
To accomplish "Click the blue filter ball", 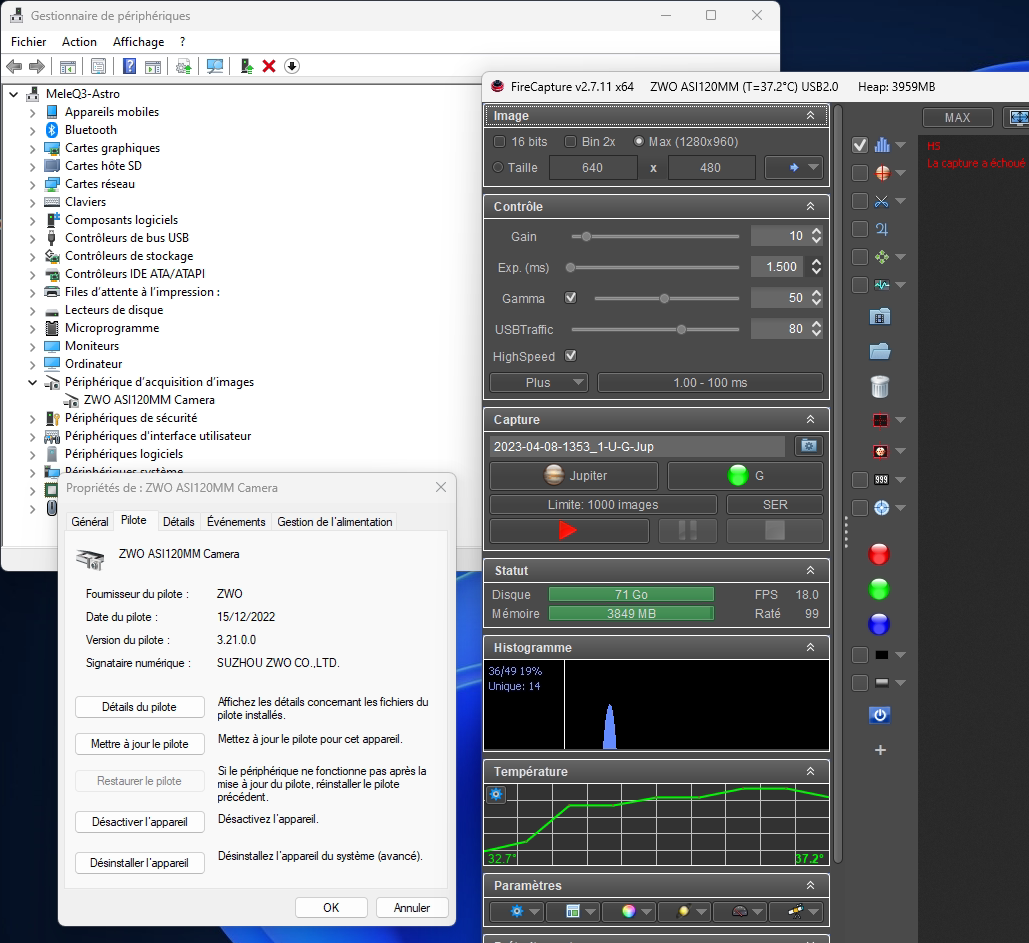I will (879, 624).
